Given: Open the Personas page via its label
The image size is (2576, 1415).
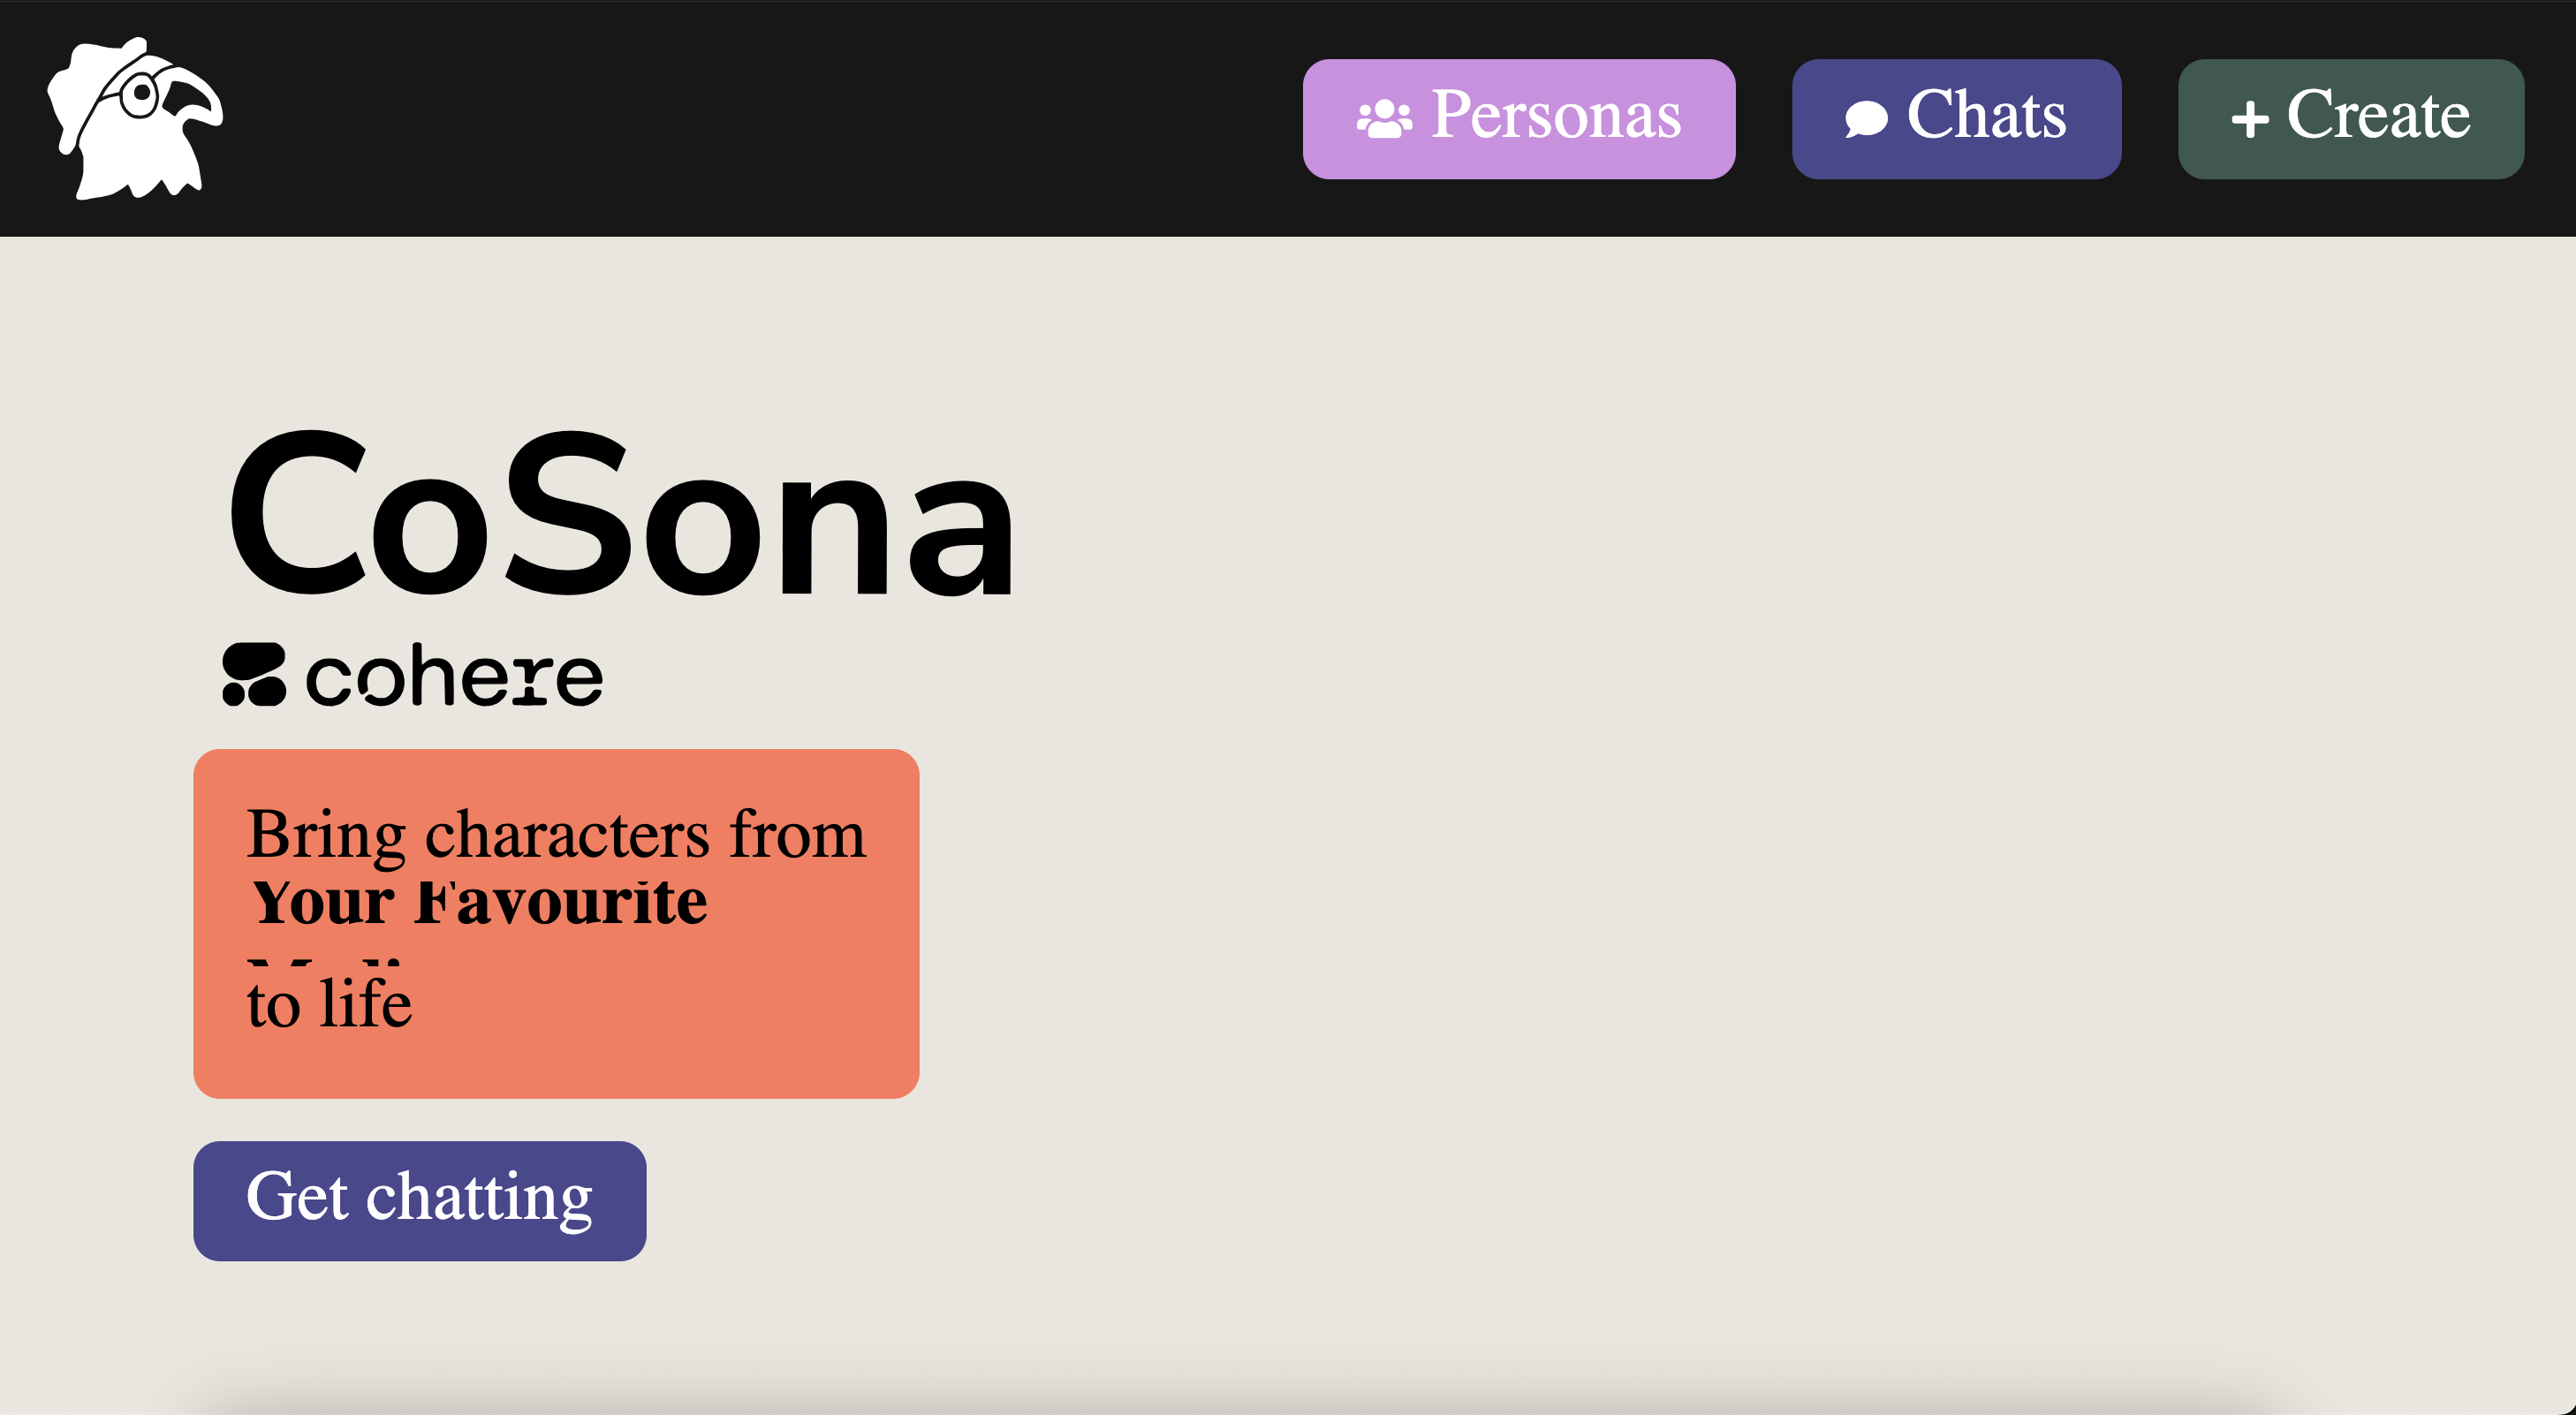Looking at the screenshot, I should tap(1556, 115).
